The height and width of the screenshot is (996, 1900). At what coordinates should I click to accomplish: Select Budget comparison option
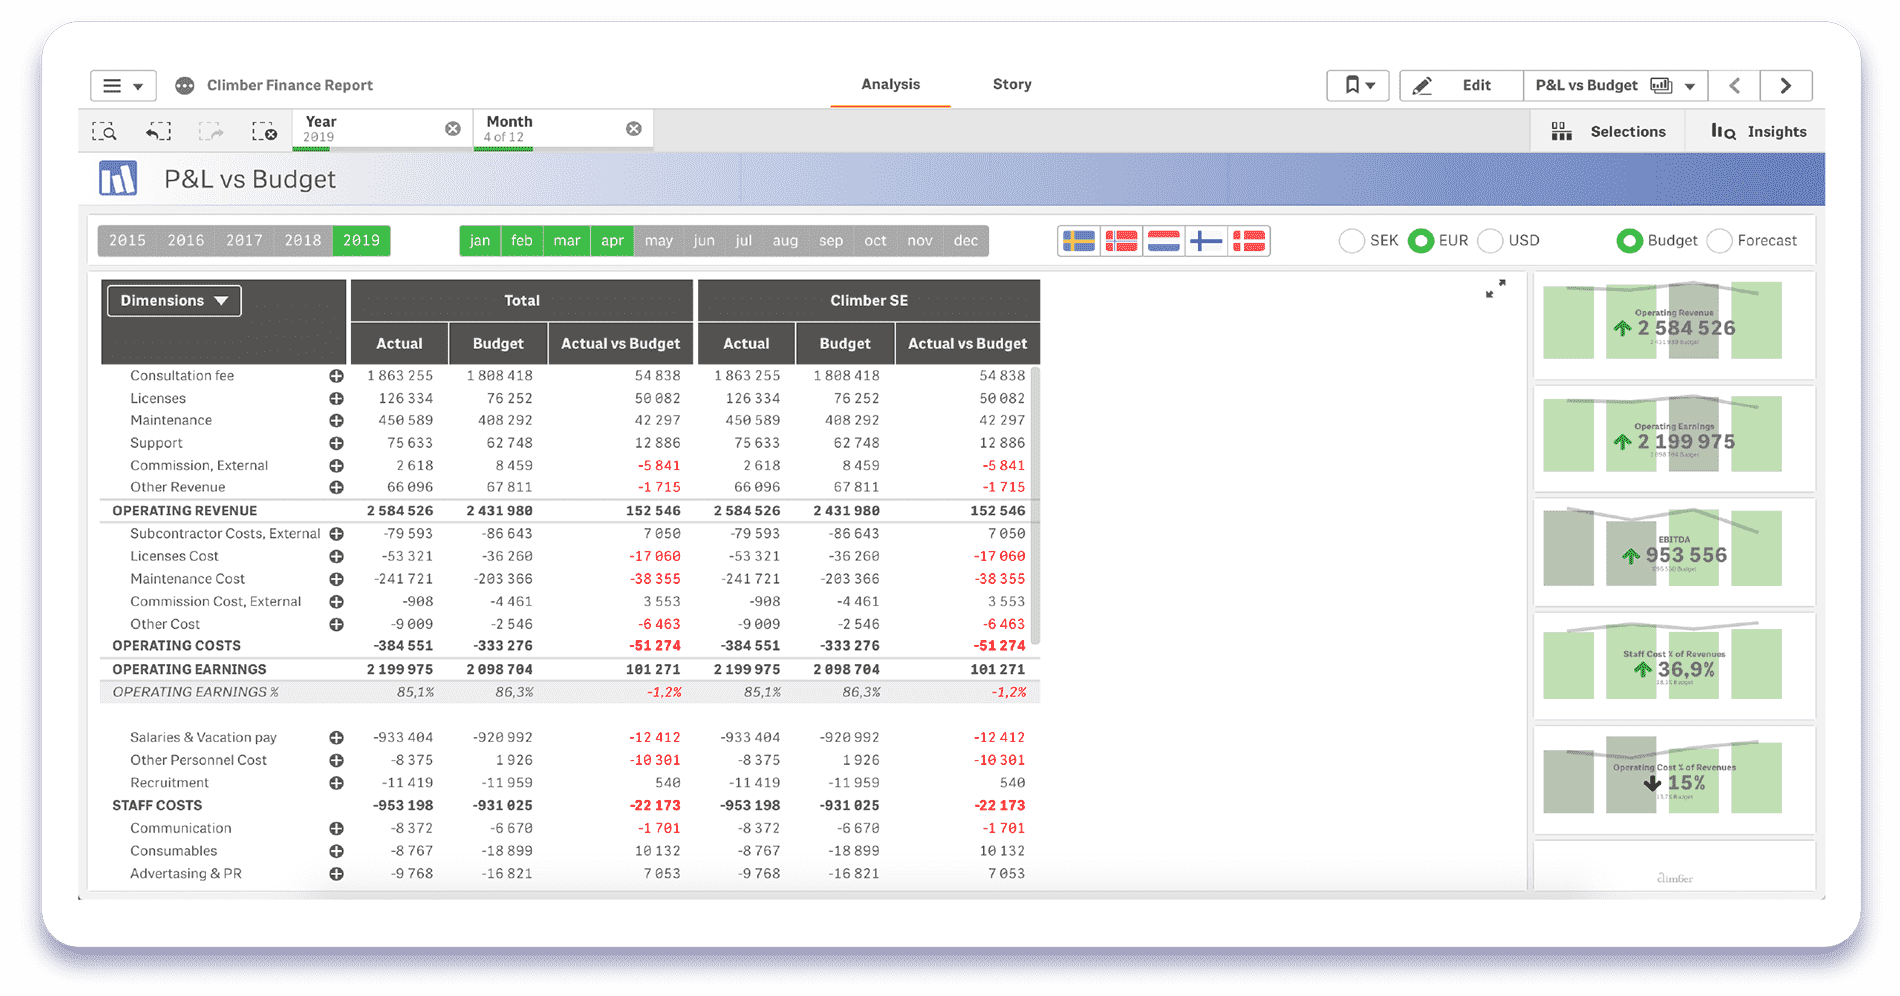1630,241
